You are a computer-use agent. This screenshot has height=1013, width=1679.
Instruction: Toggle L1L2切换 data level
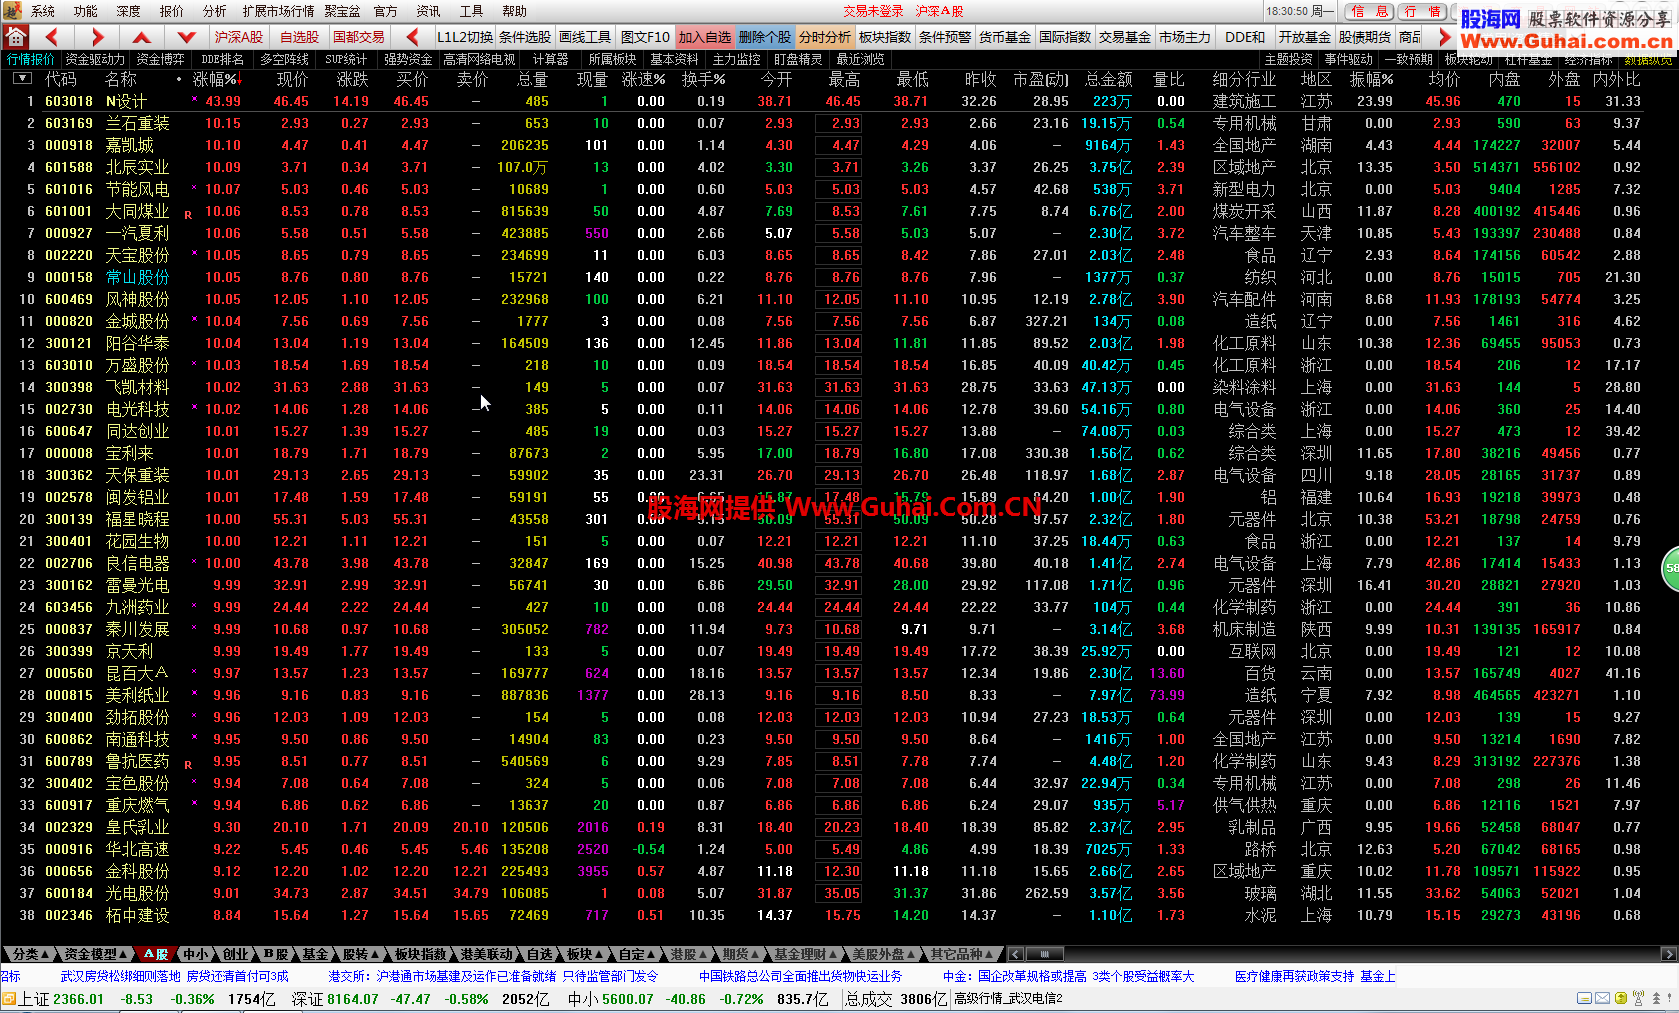click(x=465, y=37)
